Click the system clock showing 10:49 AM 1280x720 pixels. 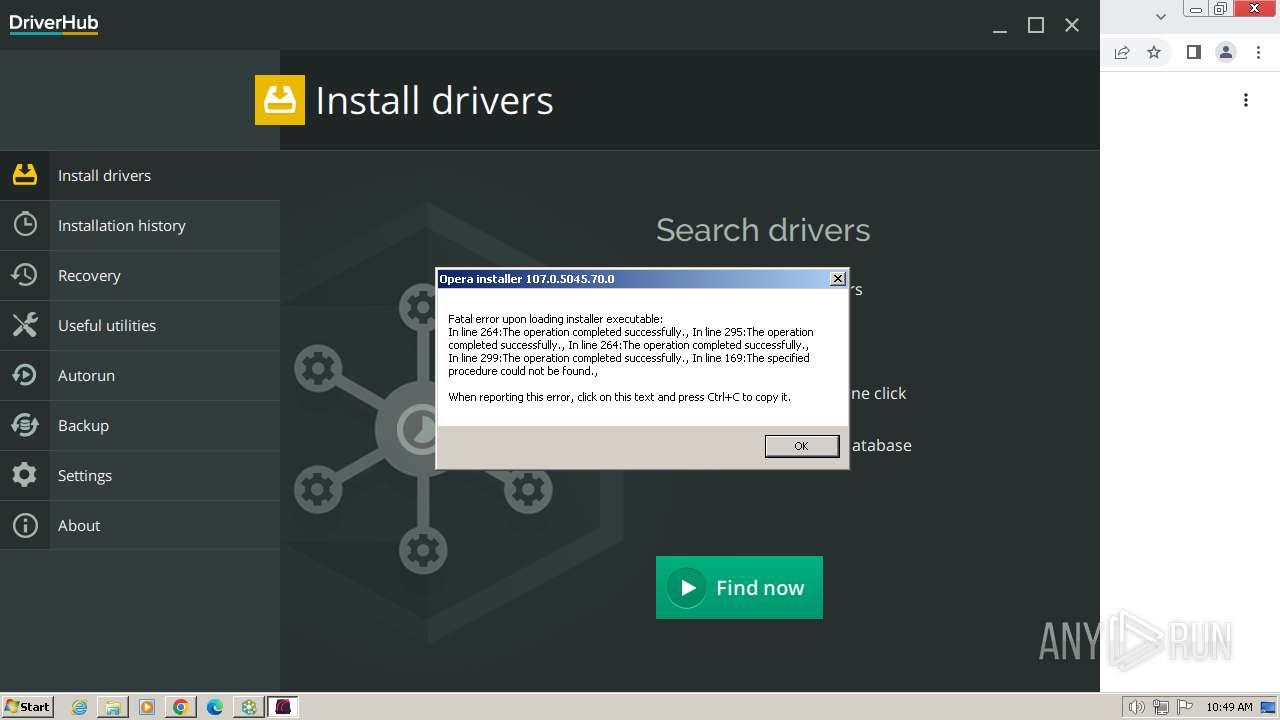point(1229,707)
